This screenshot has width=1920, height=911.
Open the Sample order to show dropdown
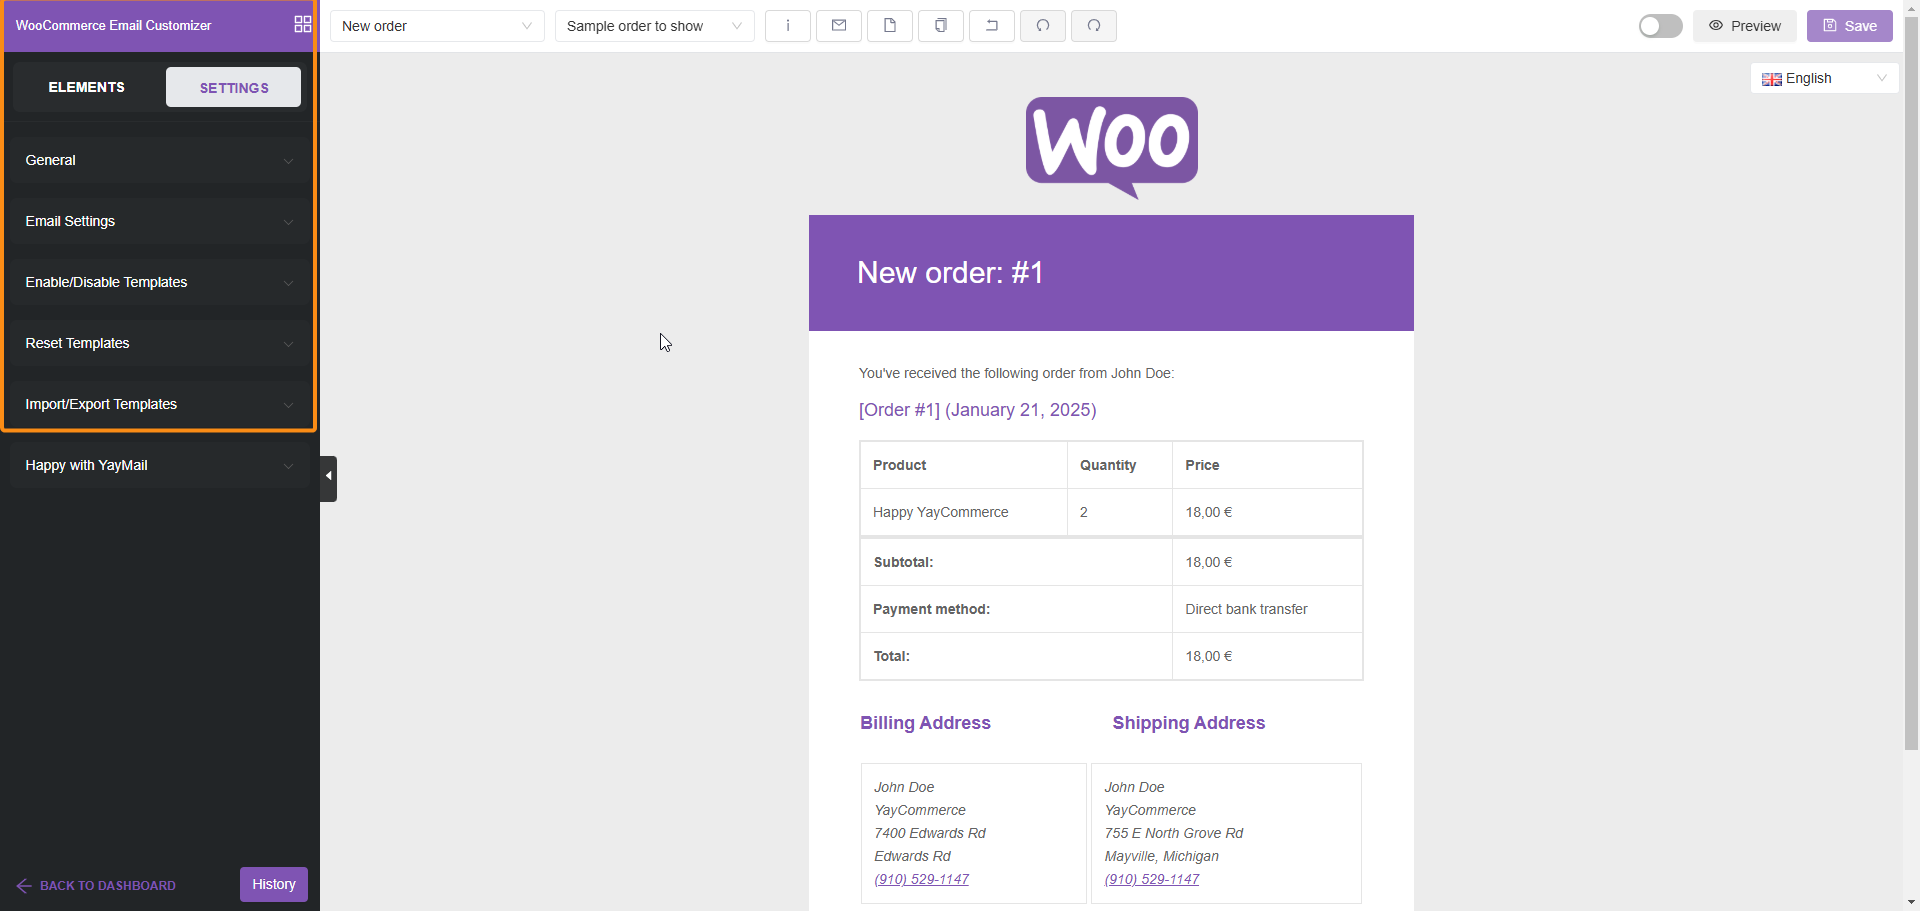pyautogui.click(x=654, y=26)
